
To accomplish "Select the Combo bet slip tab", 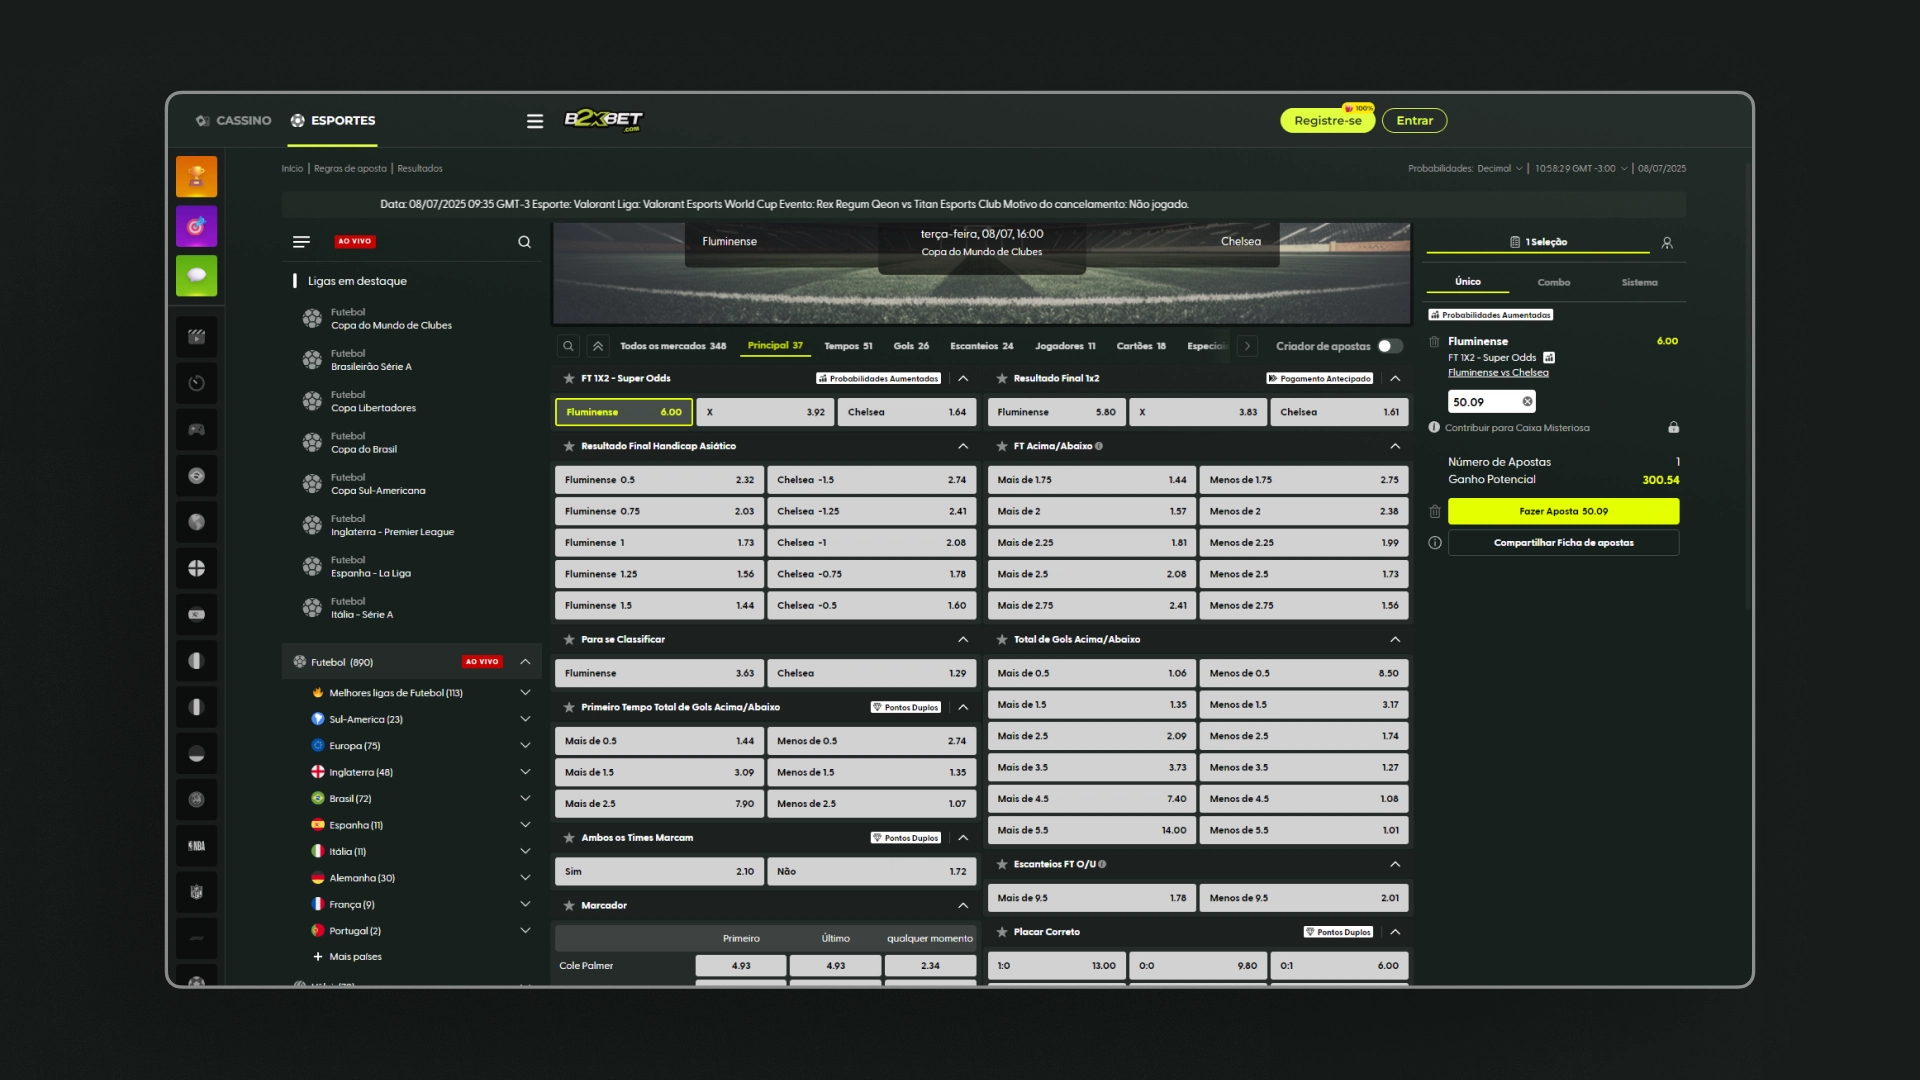I will (x=1553, y=283).
